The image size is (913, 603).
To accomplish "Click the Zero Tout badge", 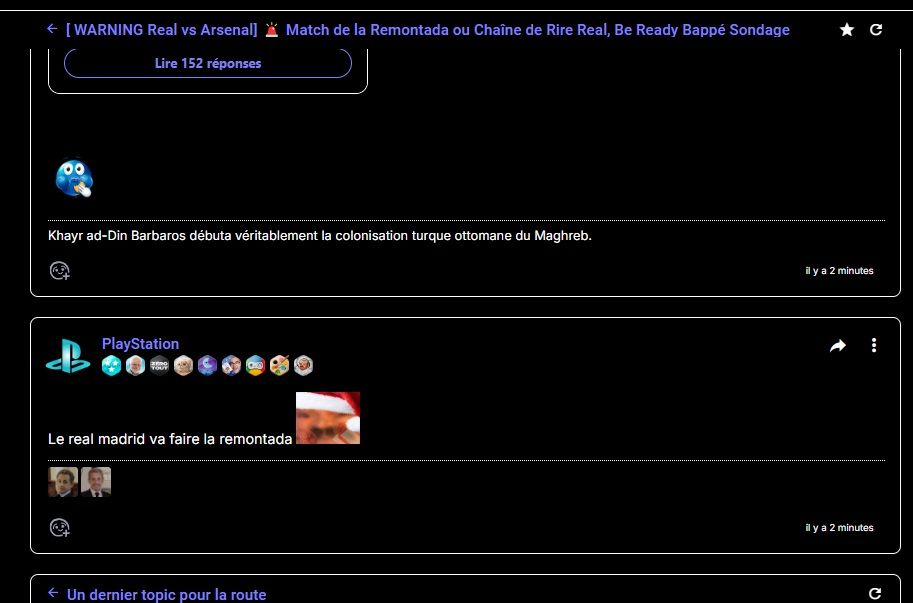I will click(159, 366).
